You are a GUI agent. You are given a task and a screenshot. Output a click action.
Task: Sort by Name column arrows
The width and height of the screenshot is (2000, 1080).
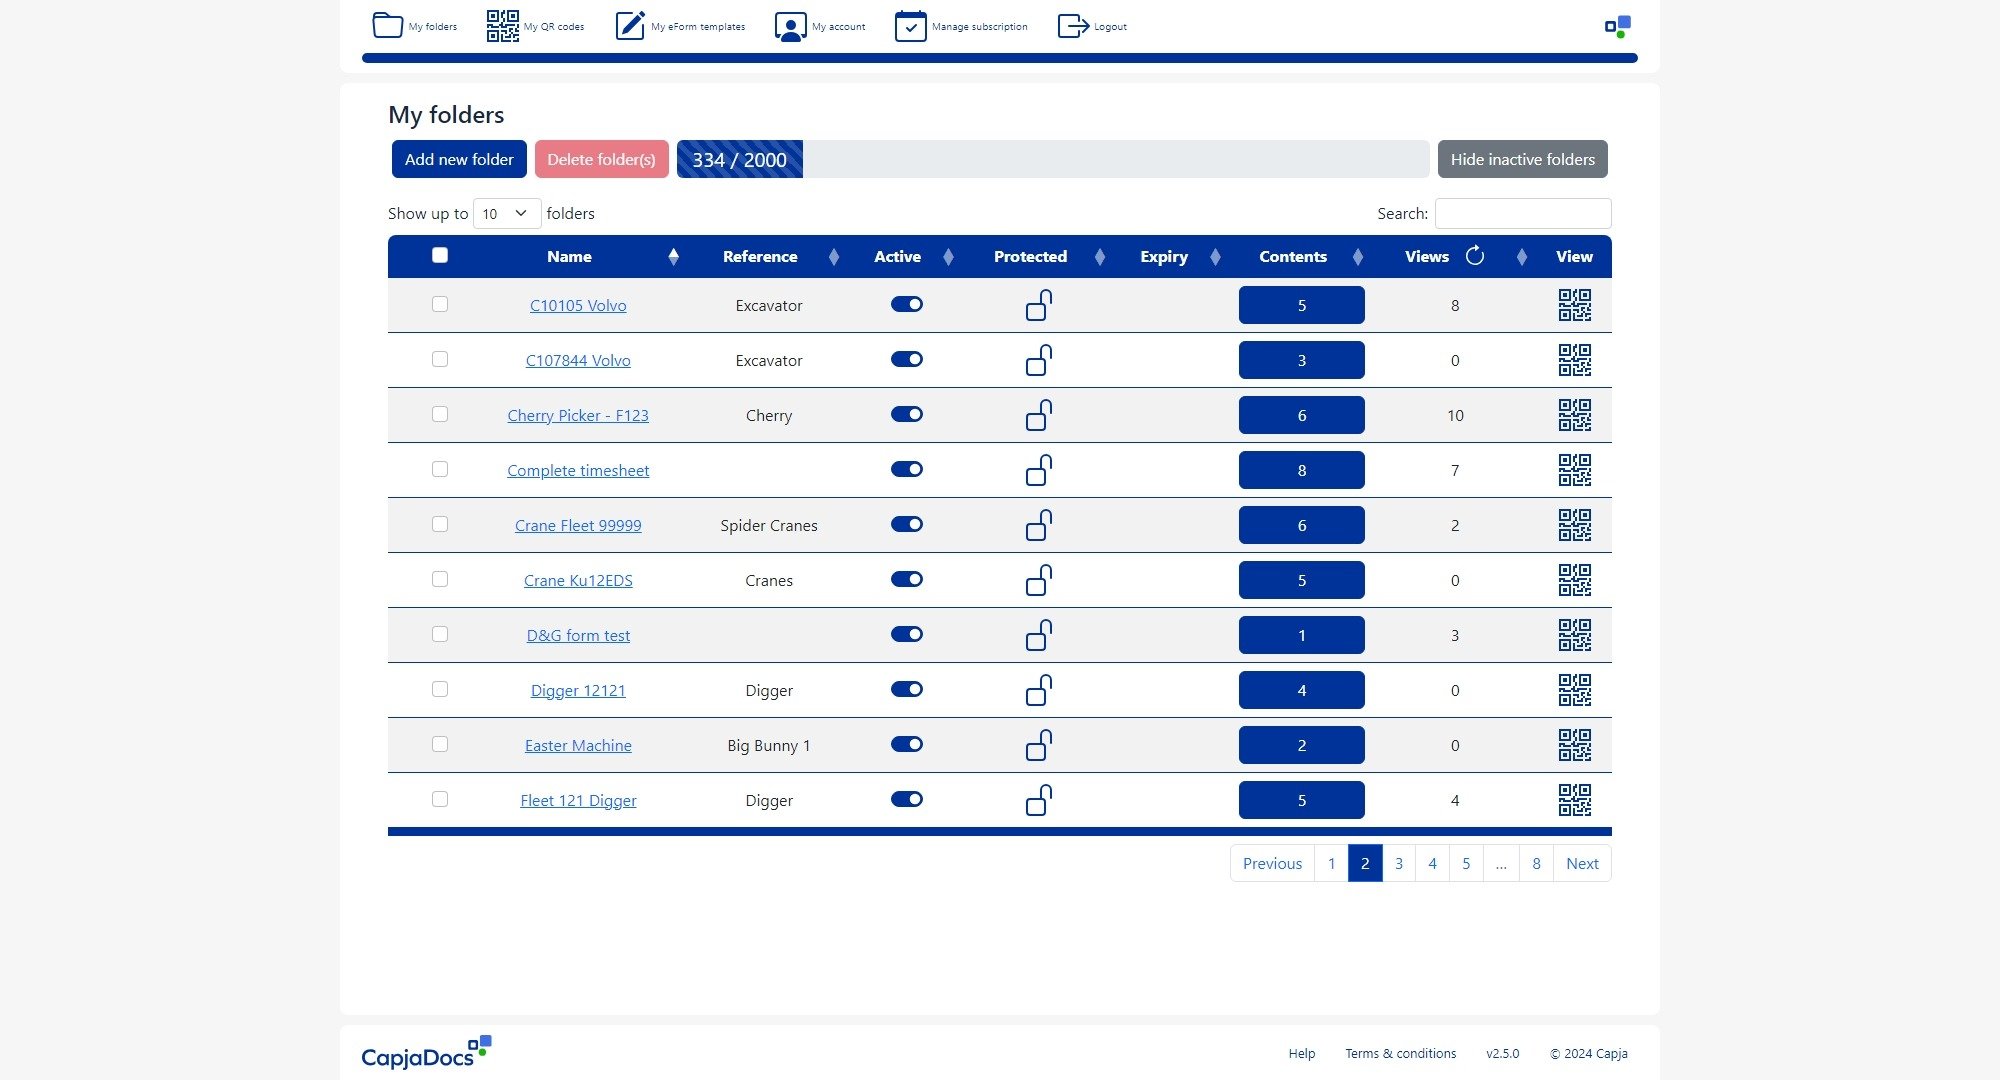pyautogui.click(x=673, y=257)
